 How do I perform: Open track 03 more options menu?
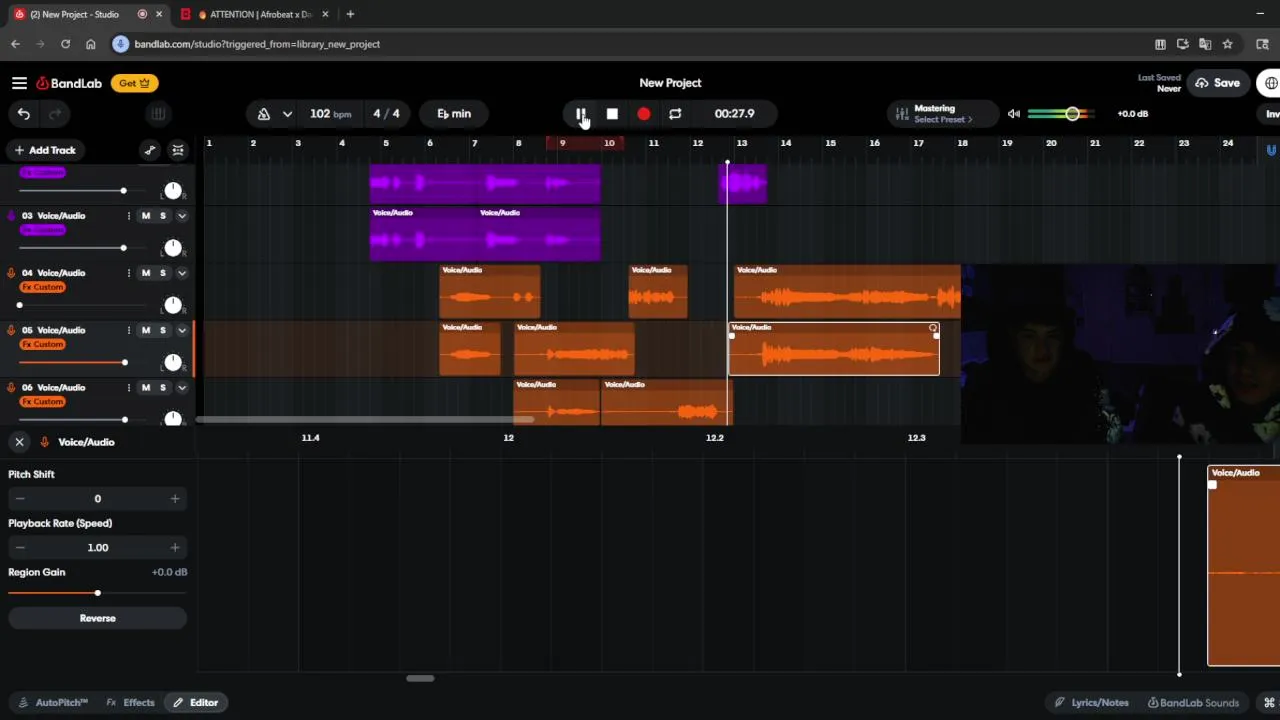(x=128, y=216)
